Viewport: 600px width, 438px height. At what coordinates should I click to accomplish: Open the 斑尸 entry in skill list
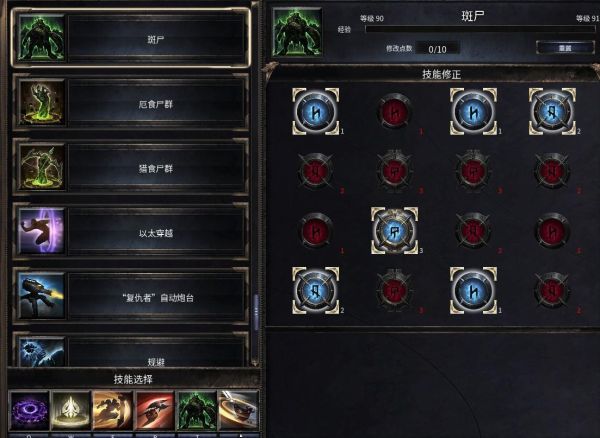coord(131,38)
